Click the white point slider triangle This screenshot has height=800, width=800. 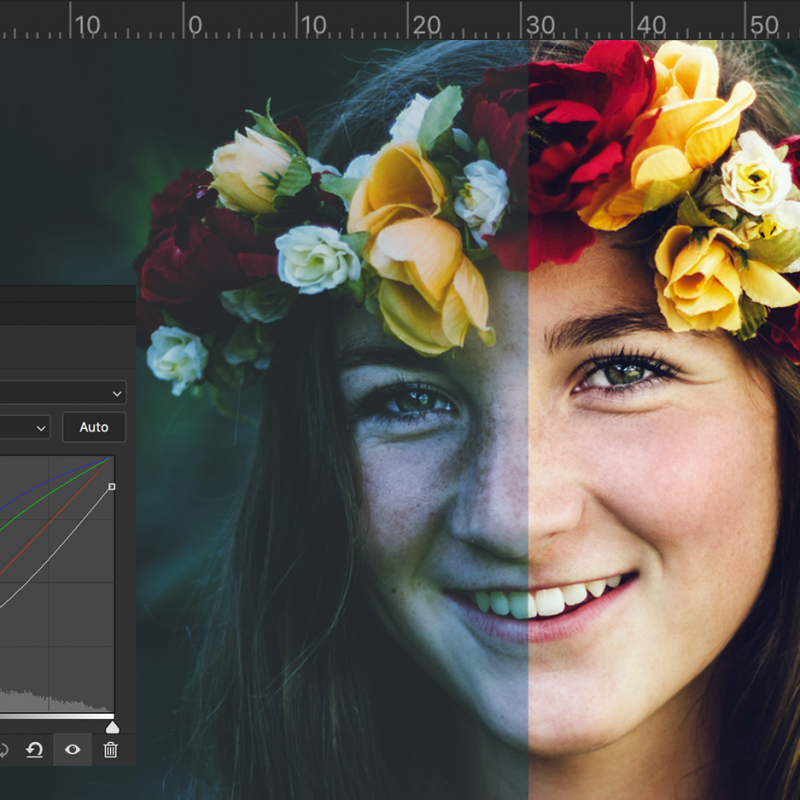coord(112,727)
